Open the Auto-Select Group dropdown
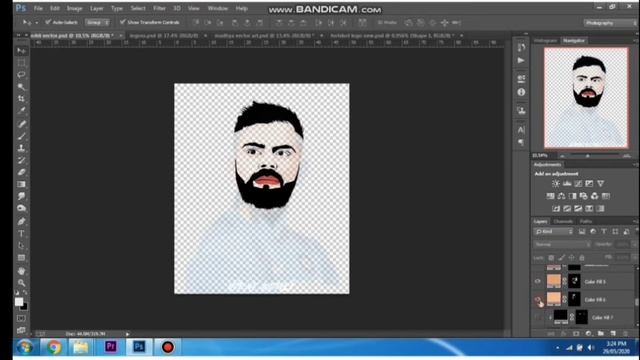 [98, 22]
